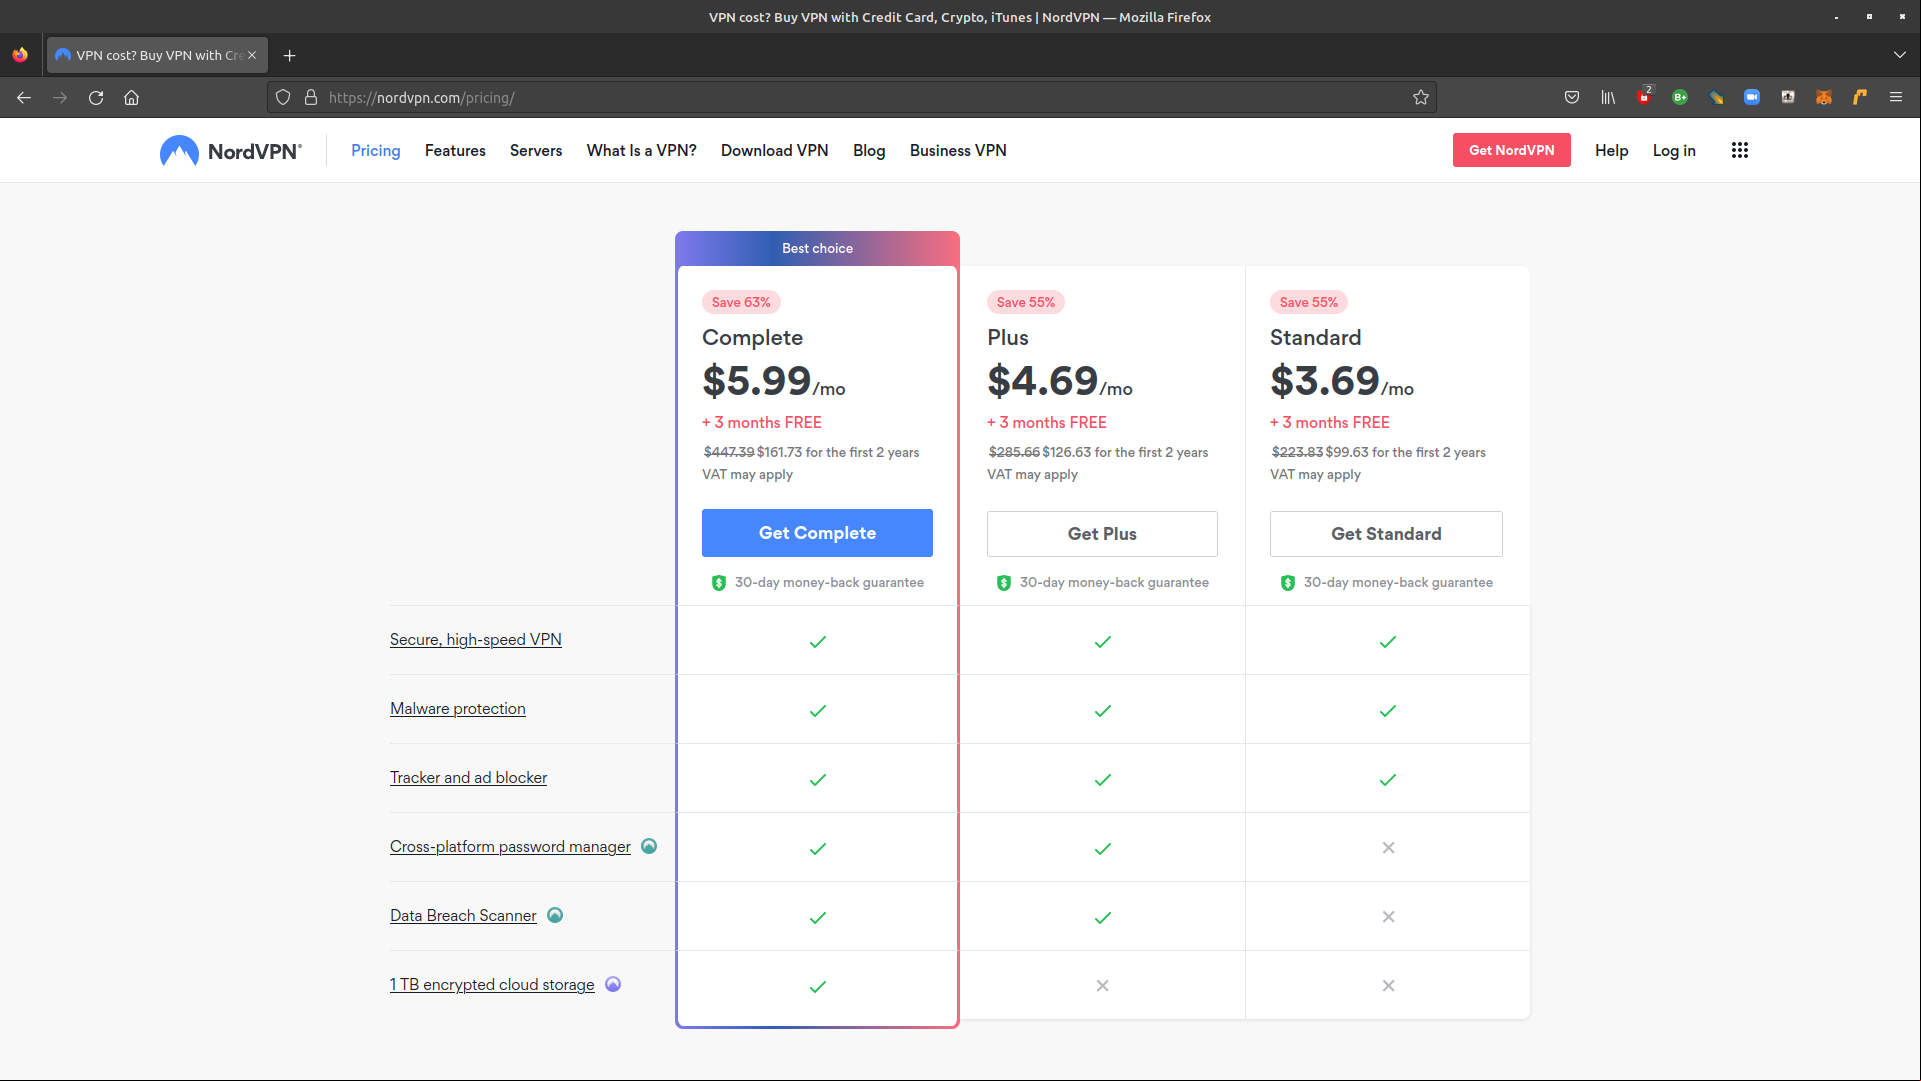This screenshot has width=1921, height=1081.
Task: Click the Firefox icon in tab bar
Action: (x=20, y=55)
